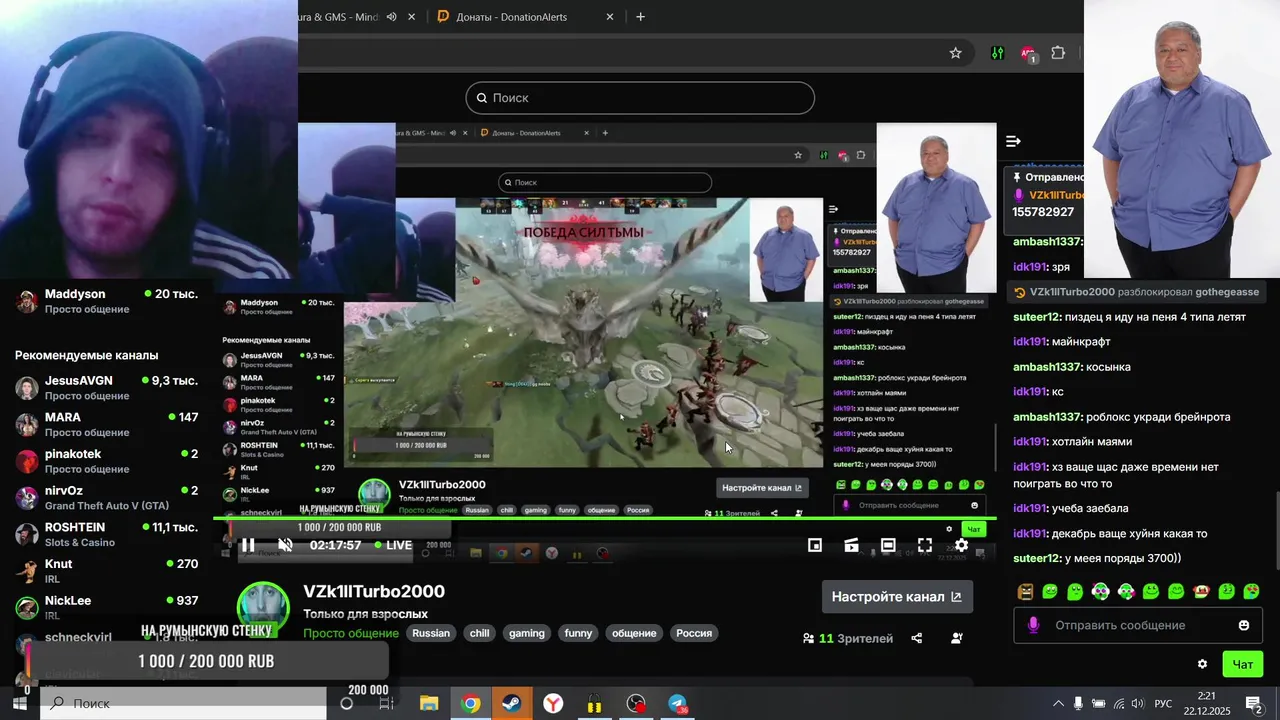Close the DonationAlerts browser tab

(610, 16)
